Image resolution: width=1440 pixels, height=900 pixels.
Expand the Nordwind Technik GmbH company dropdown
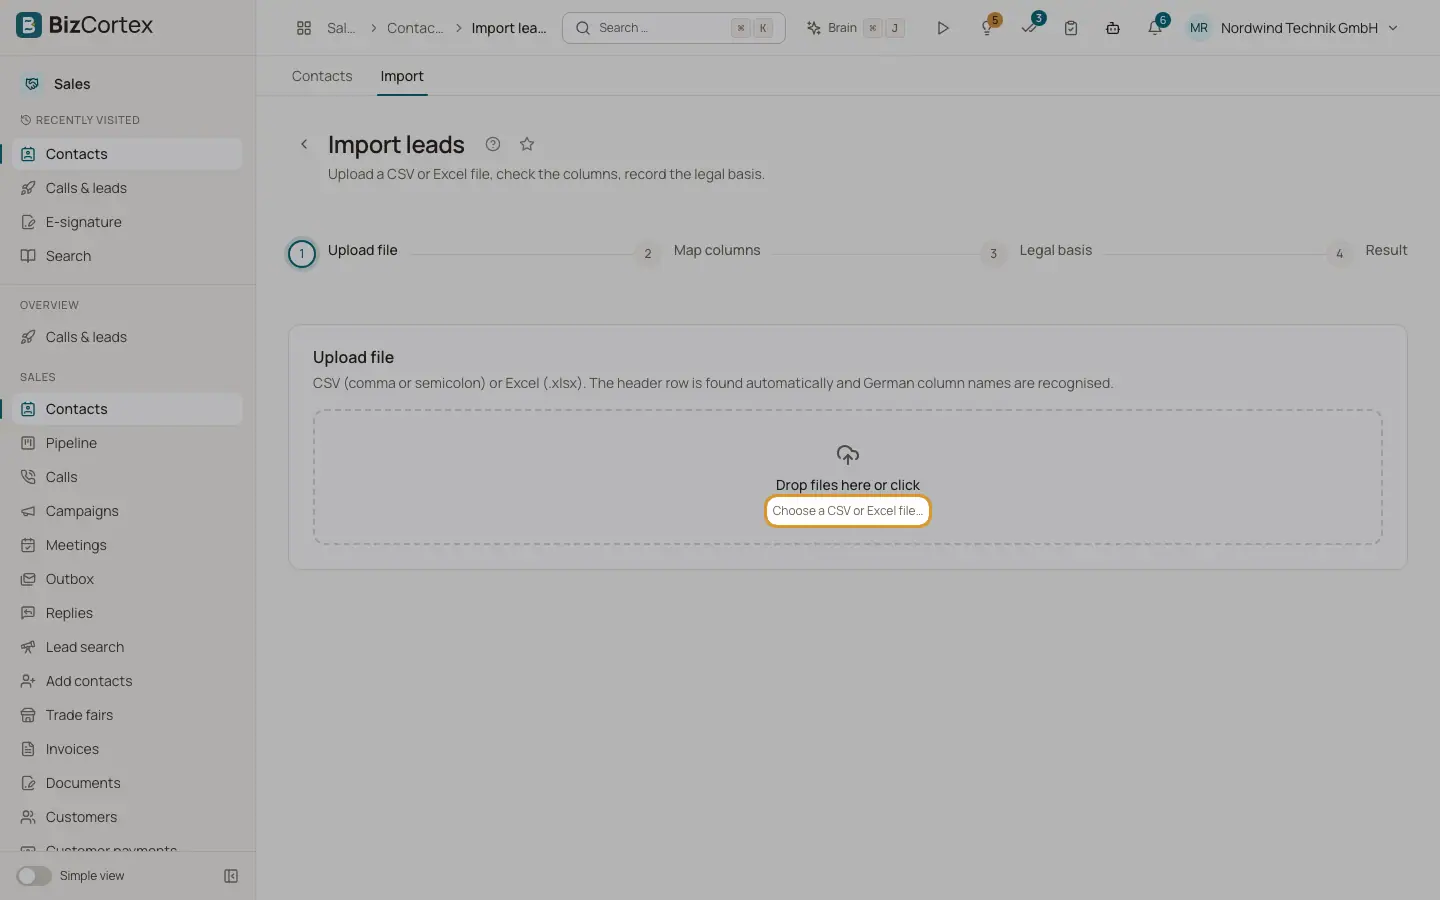1308,28
